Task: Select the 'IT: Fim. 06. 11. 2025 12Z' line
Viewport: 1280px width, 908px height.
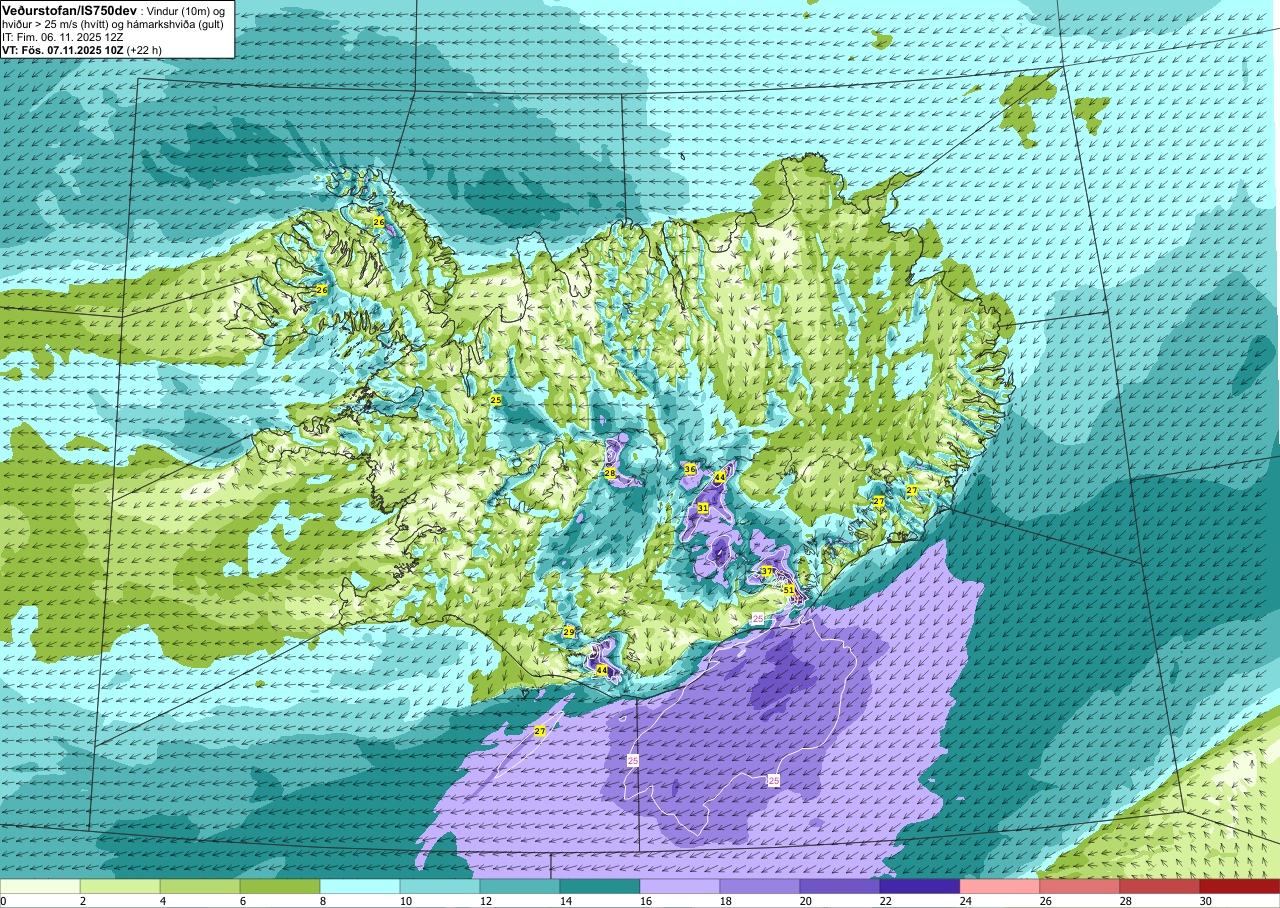Action: pos(65,36)
